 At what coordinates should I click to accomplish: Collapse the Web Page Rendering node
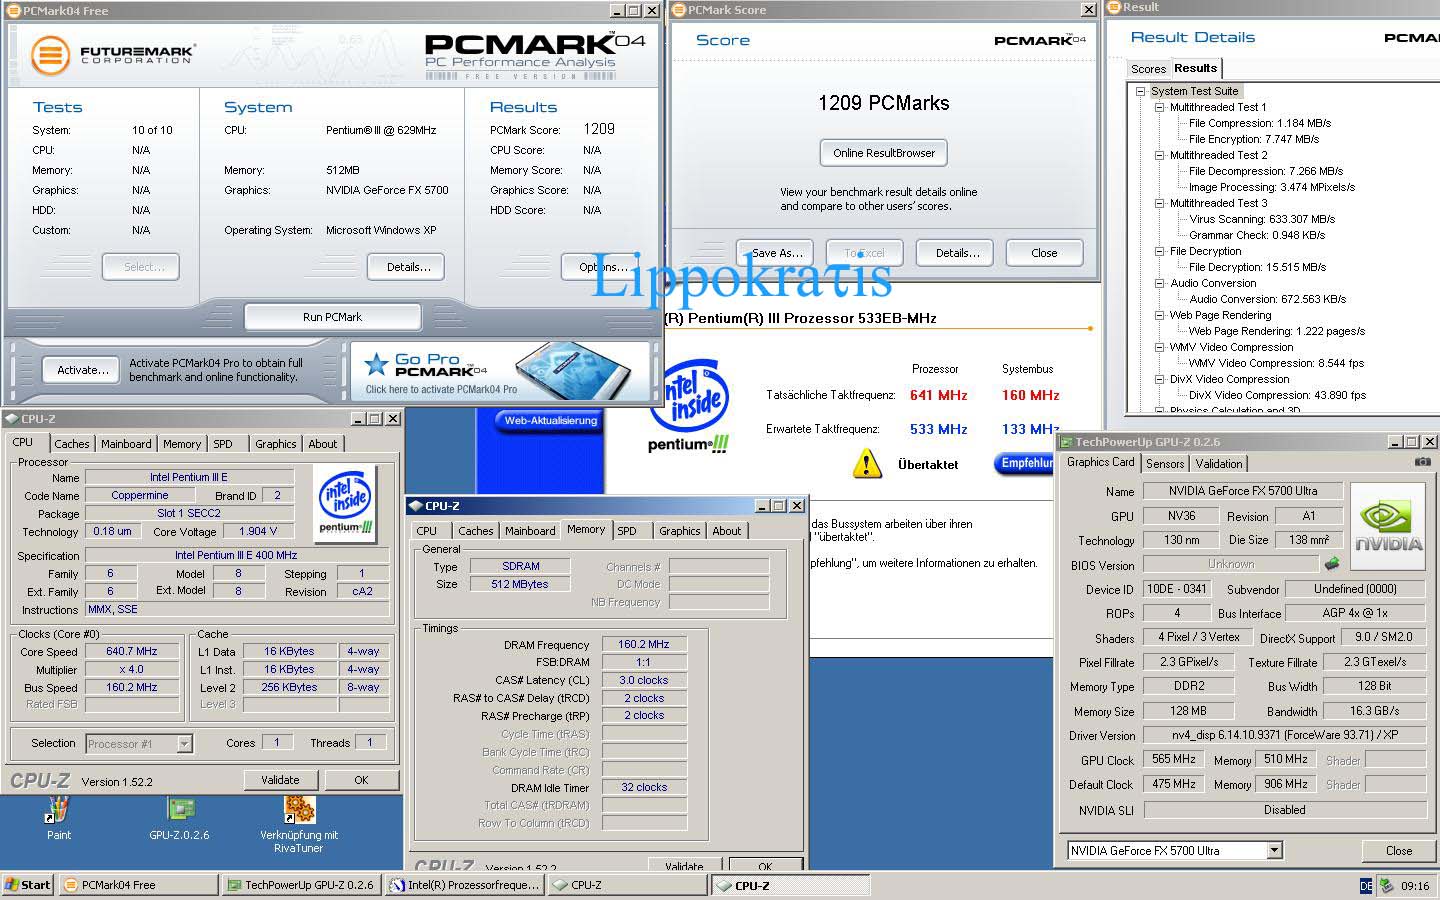tap(1159, 315)
